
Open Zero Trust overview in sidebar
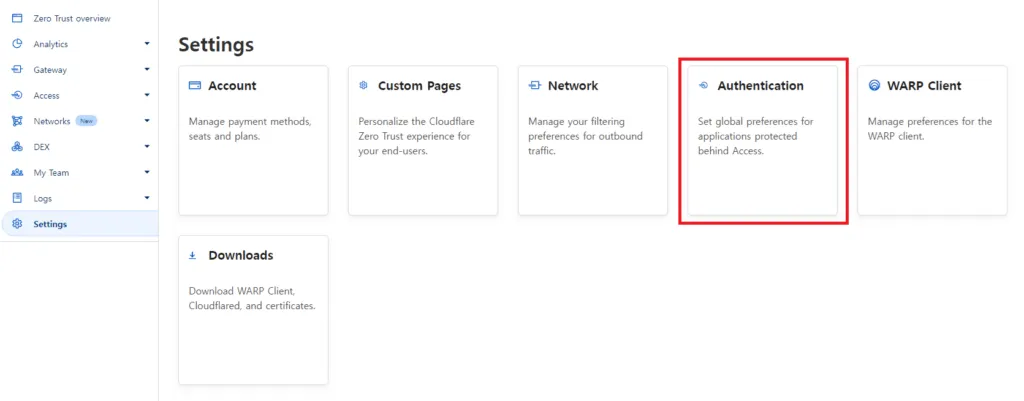click(x=72, y=18)
